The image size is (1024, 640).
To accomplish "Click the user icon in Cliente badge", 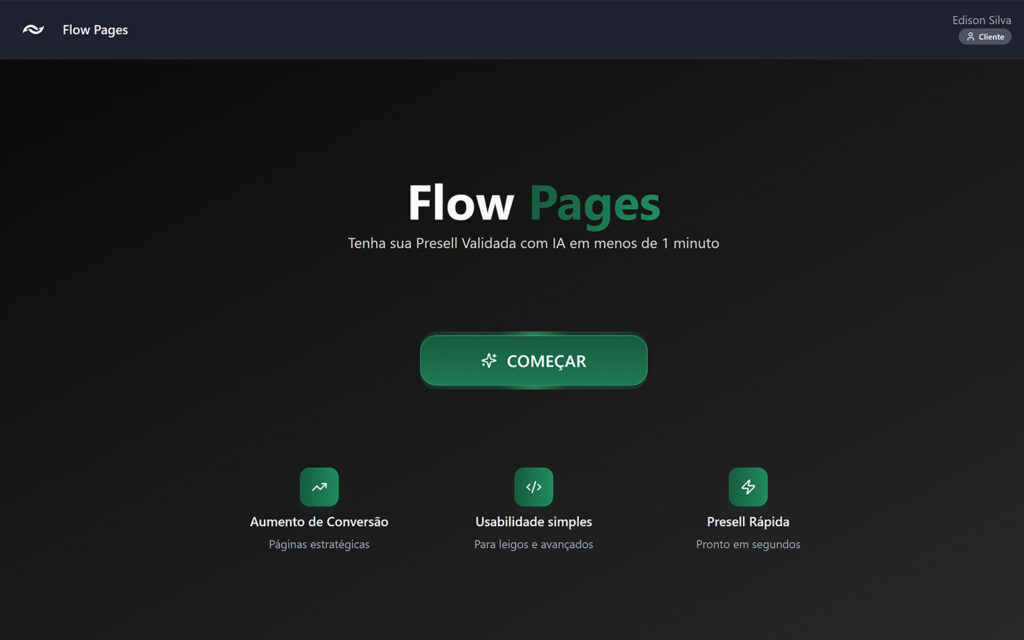I will pos(970,37).
